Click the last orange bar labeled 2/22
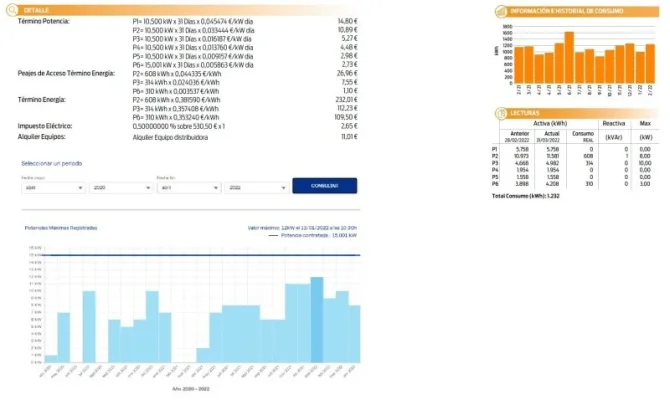 tap(650, 64)
